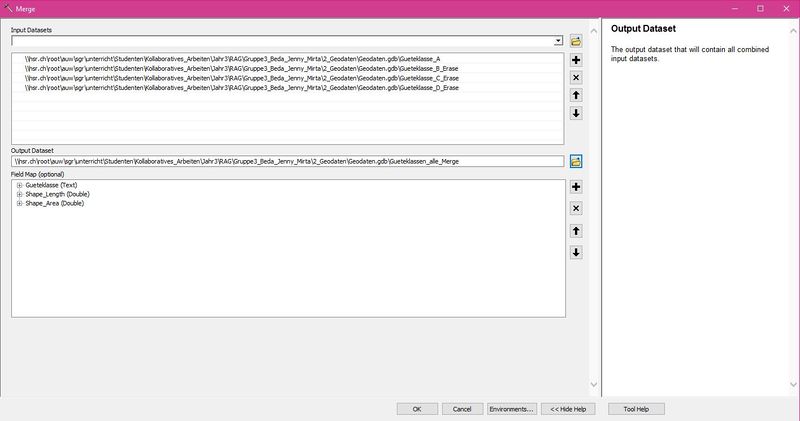Expand the Gueteklasse (Text) field

click(19, 185)
